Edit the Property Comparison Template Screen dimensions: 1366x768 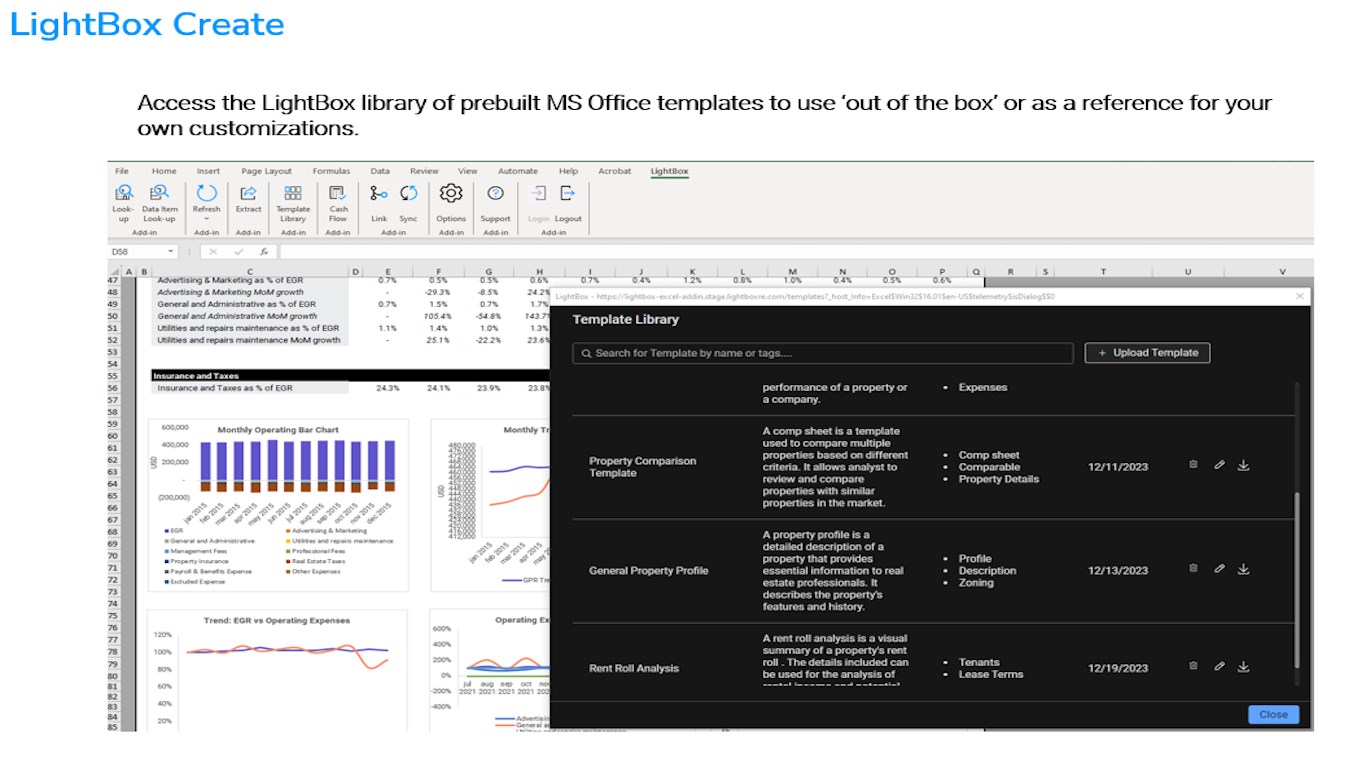[x=1219, y=465]
